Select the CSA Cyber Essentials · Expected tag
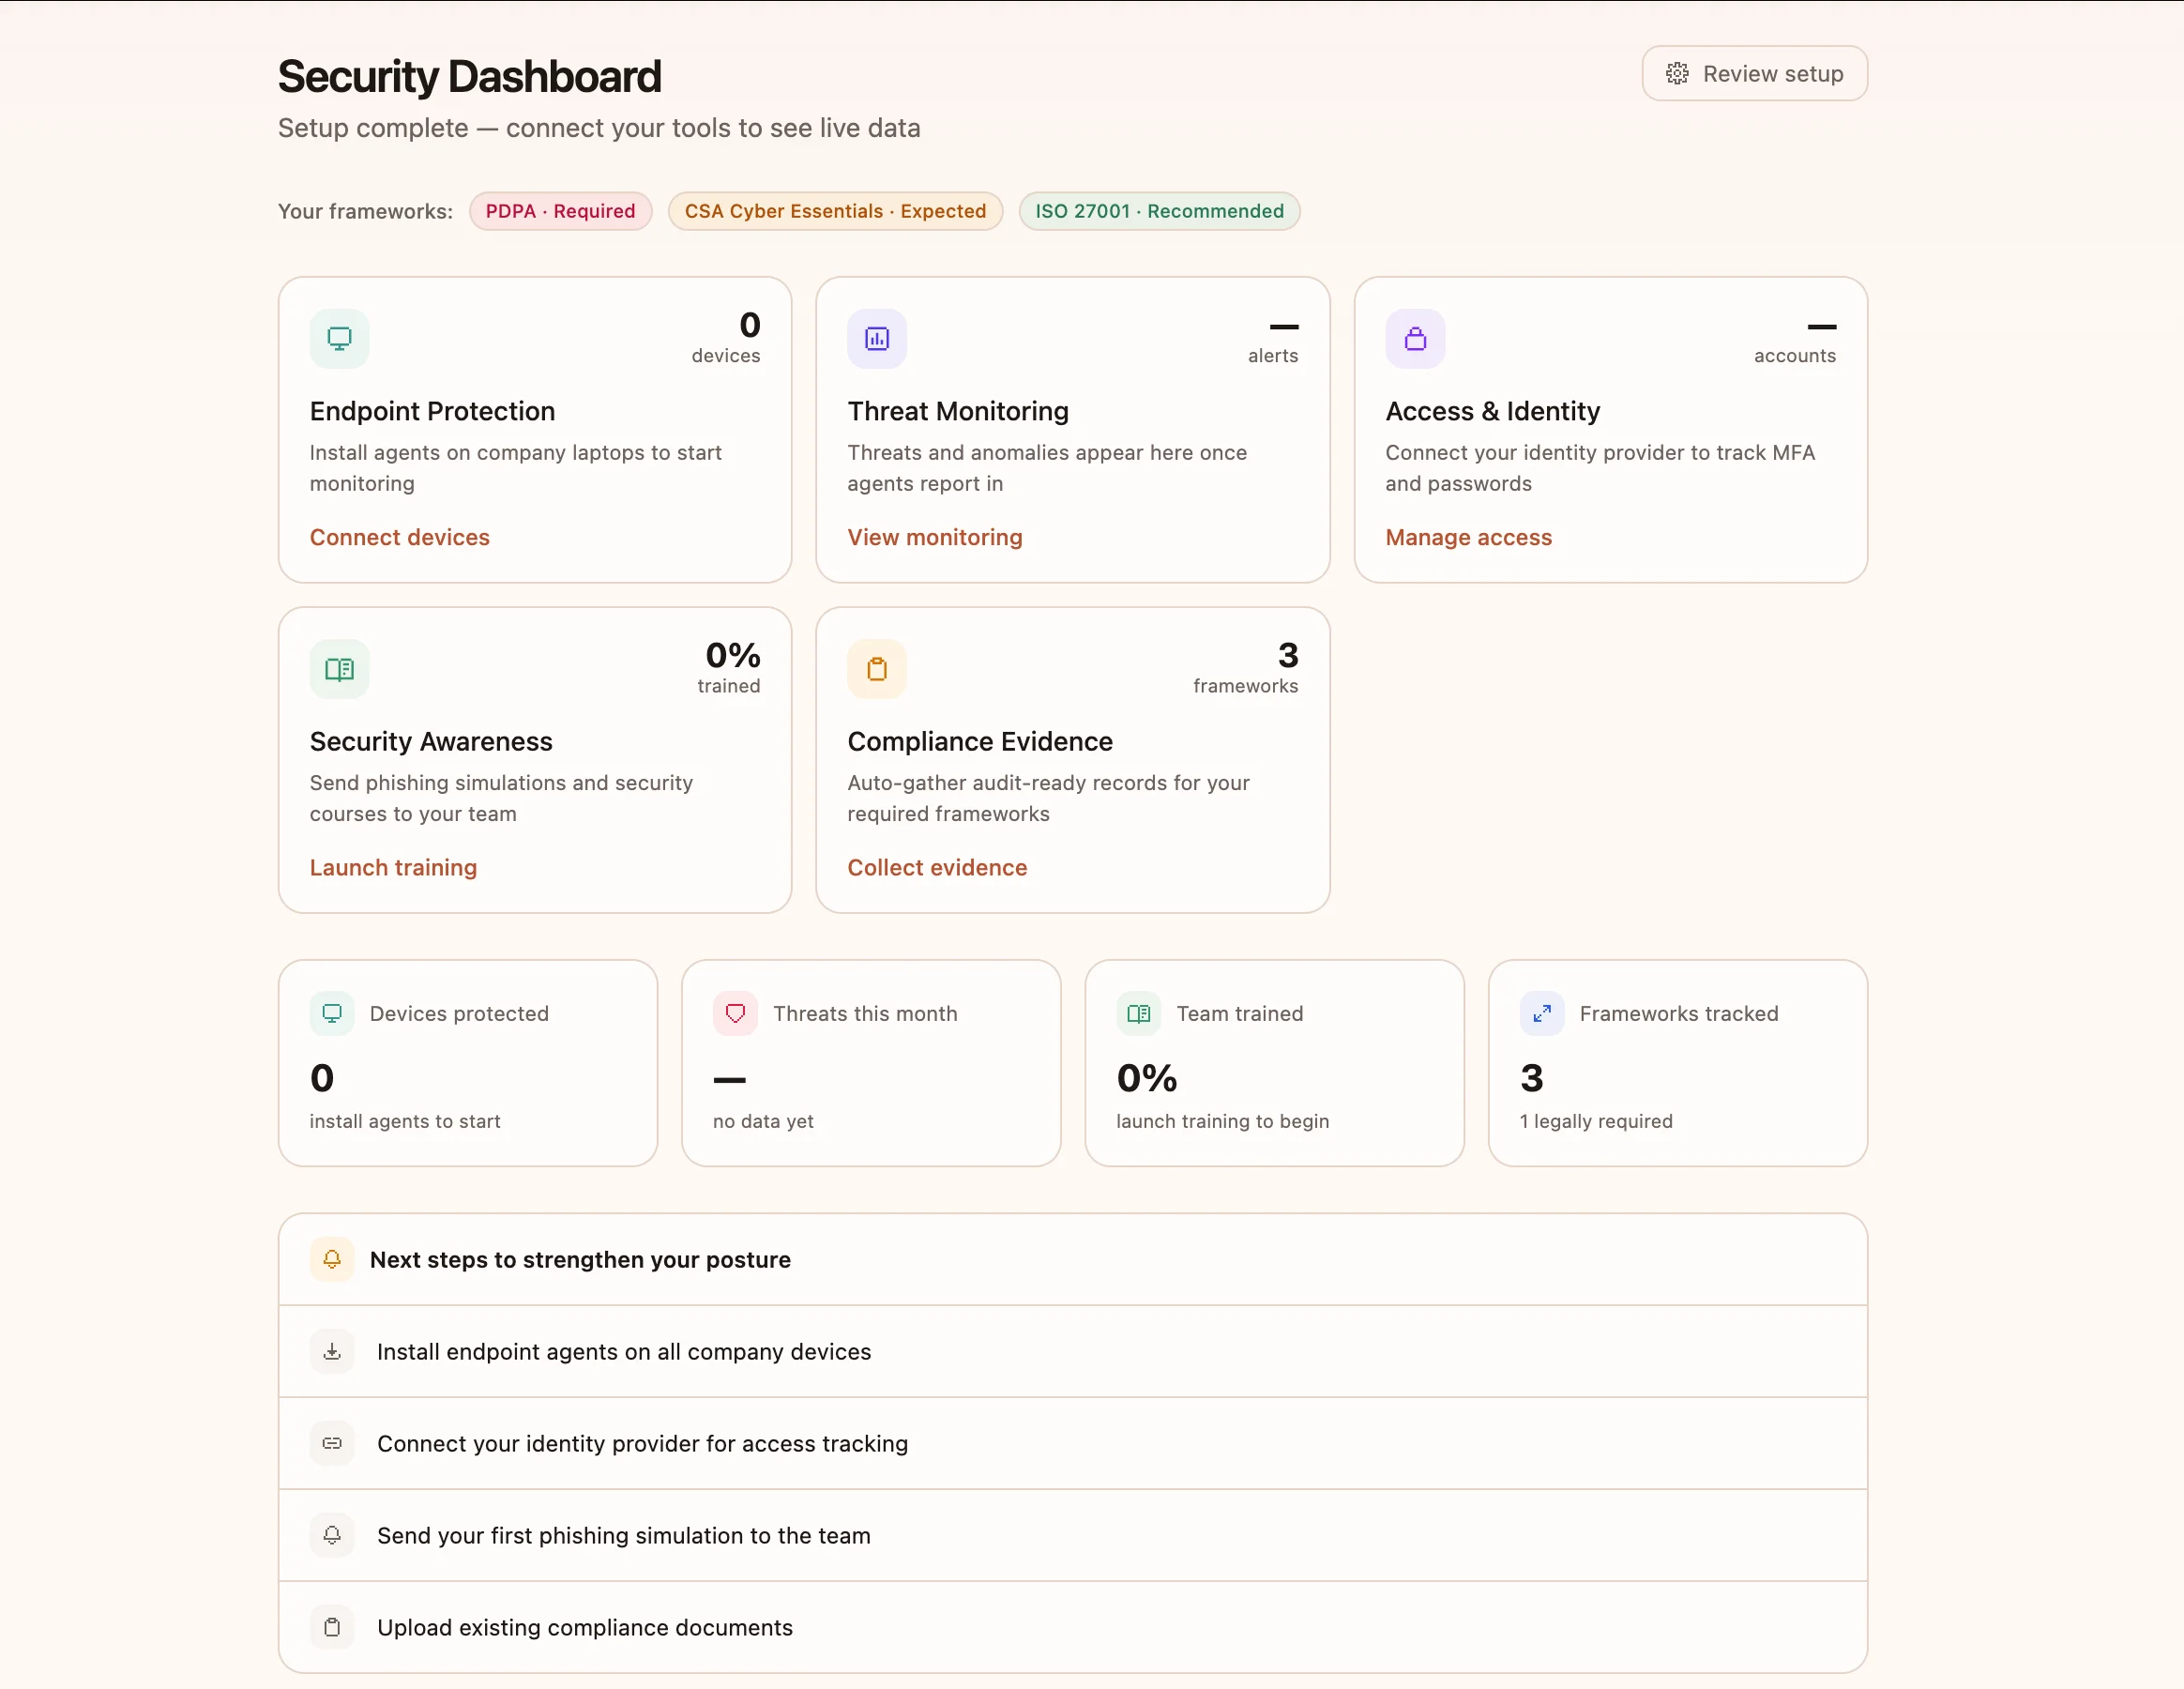The height and width of the screenshot is (1689, 2184). [835, 211]
